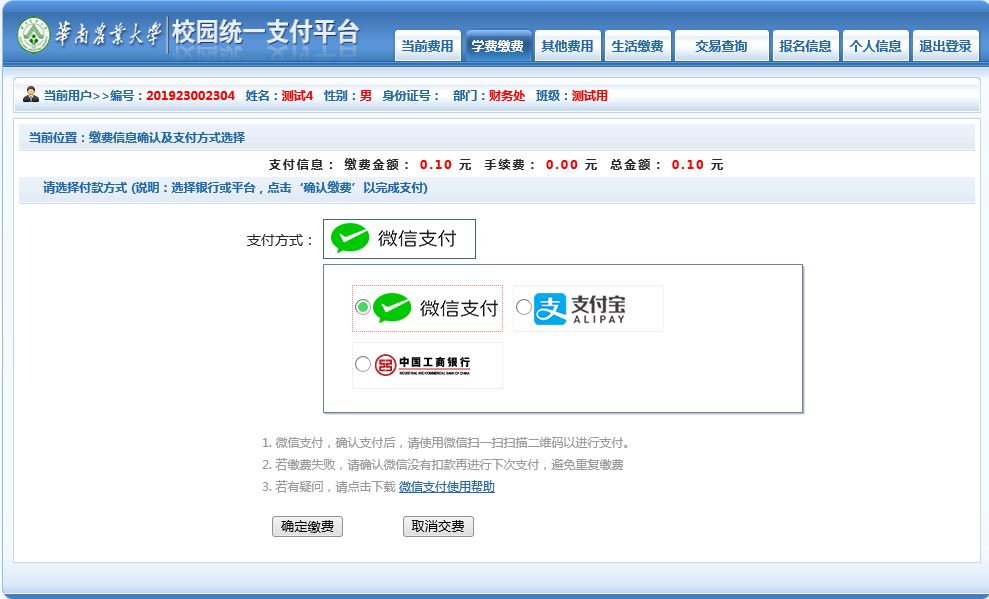Click the name value 测试4
Viewport: 989px width, 599px height.
pyautogui.click(x=297, y=96)
